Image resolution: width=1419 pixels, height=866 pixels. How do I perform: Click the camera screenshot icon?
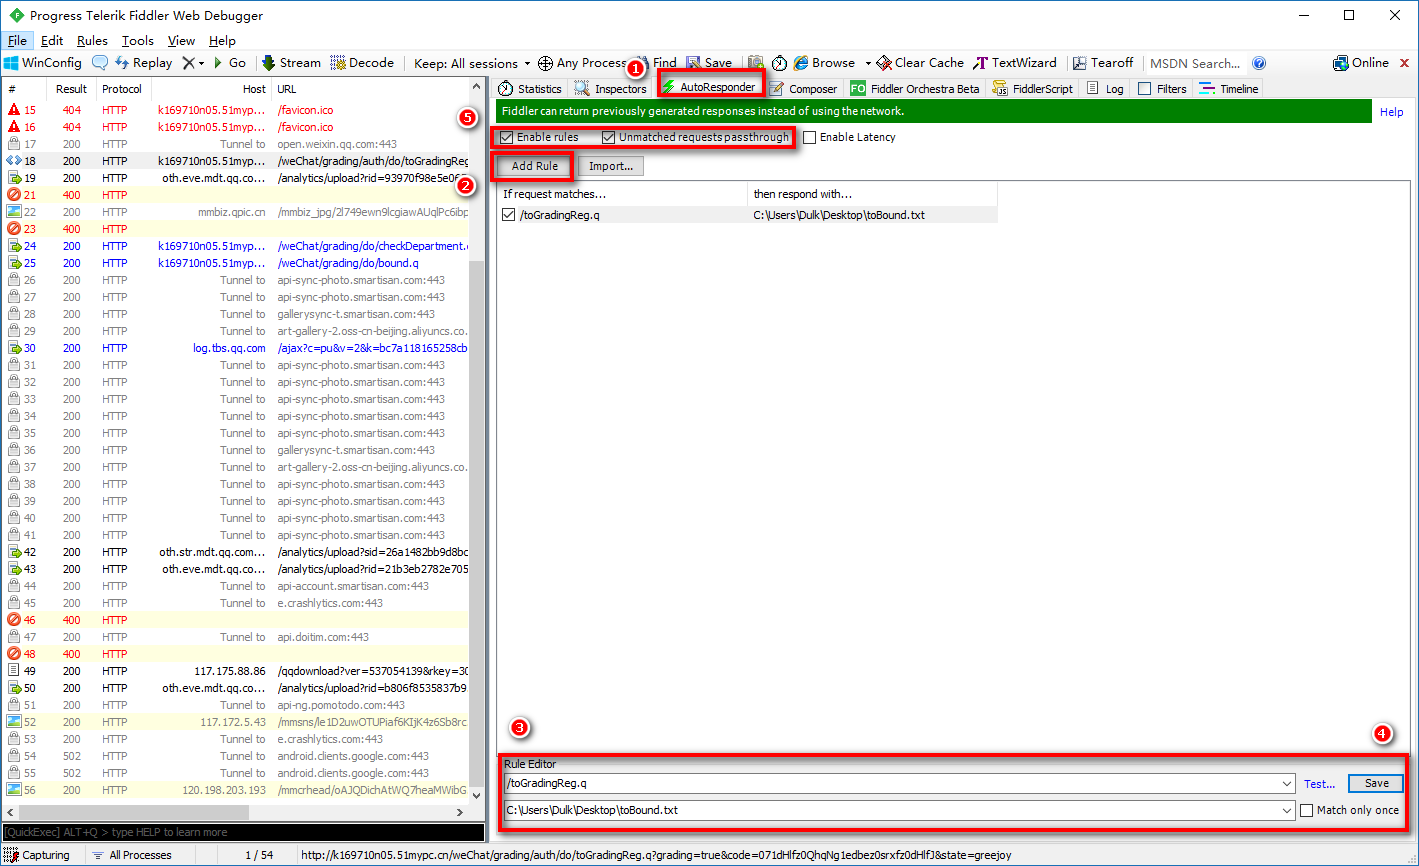(x=756, y=63)
